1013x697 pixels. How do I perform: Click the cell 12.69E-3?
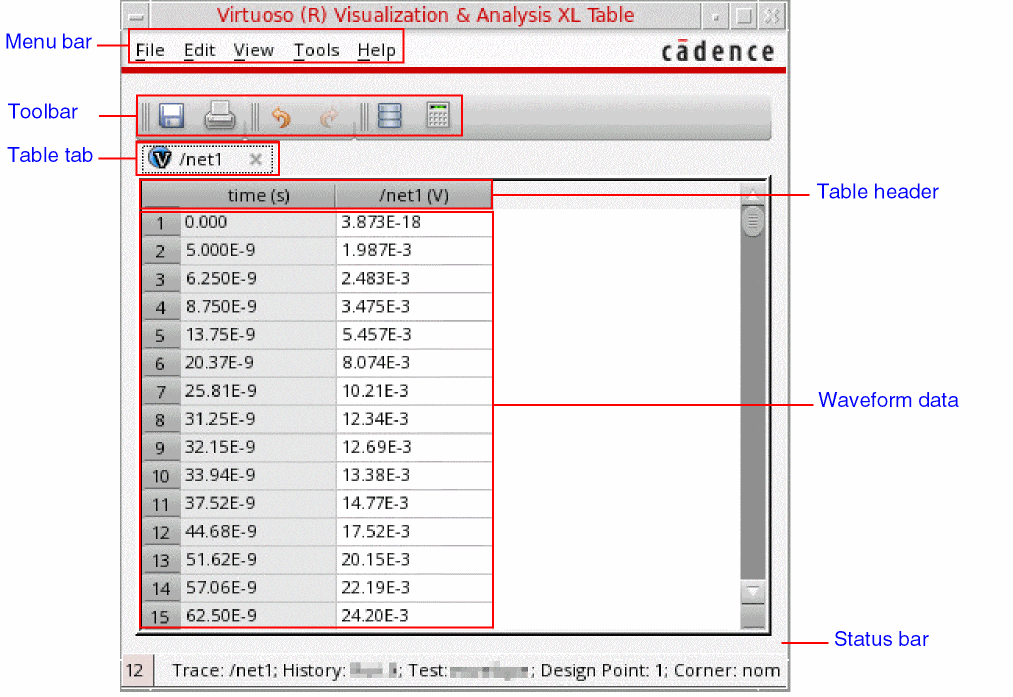414,448
